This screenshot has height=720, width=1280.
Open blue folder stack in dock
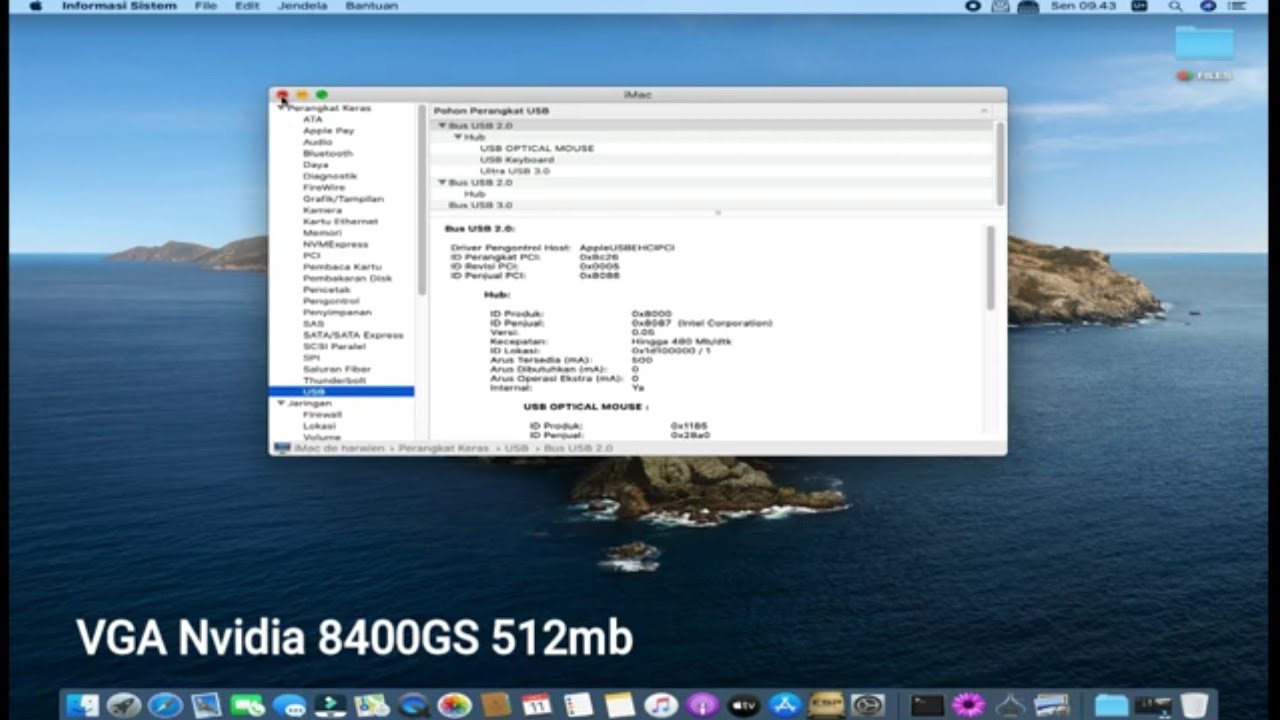[1111, 705]
